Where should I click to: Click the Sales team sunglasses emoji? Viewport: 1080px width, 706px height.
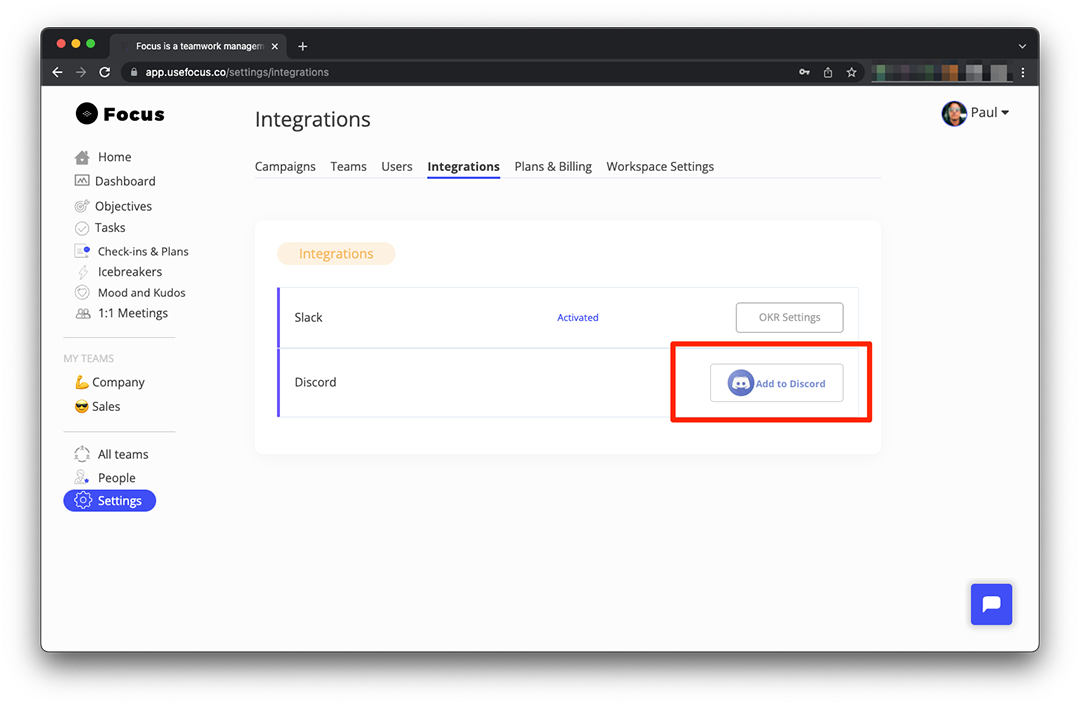[81, 406]
